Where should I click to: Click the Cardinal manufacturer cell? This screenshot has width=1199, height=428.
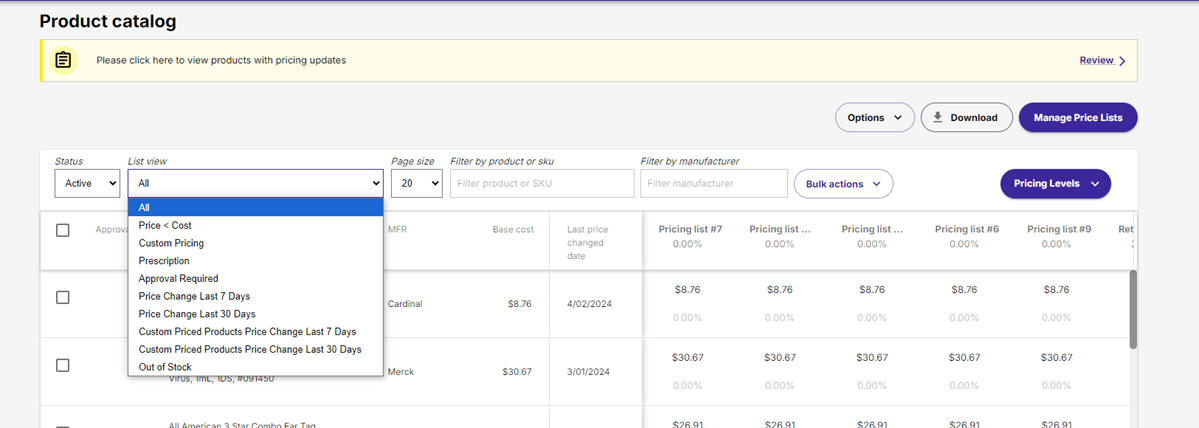[405, 303]
